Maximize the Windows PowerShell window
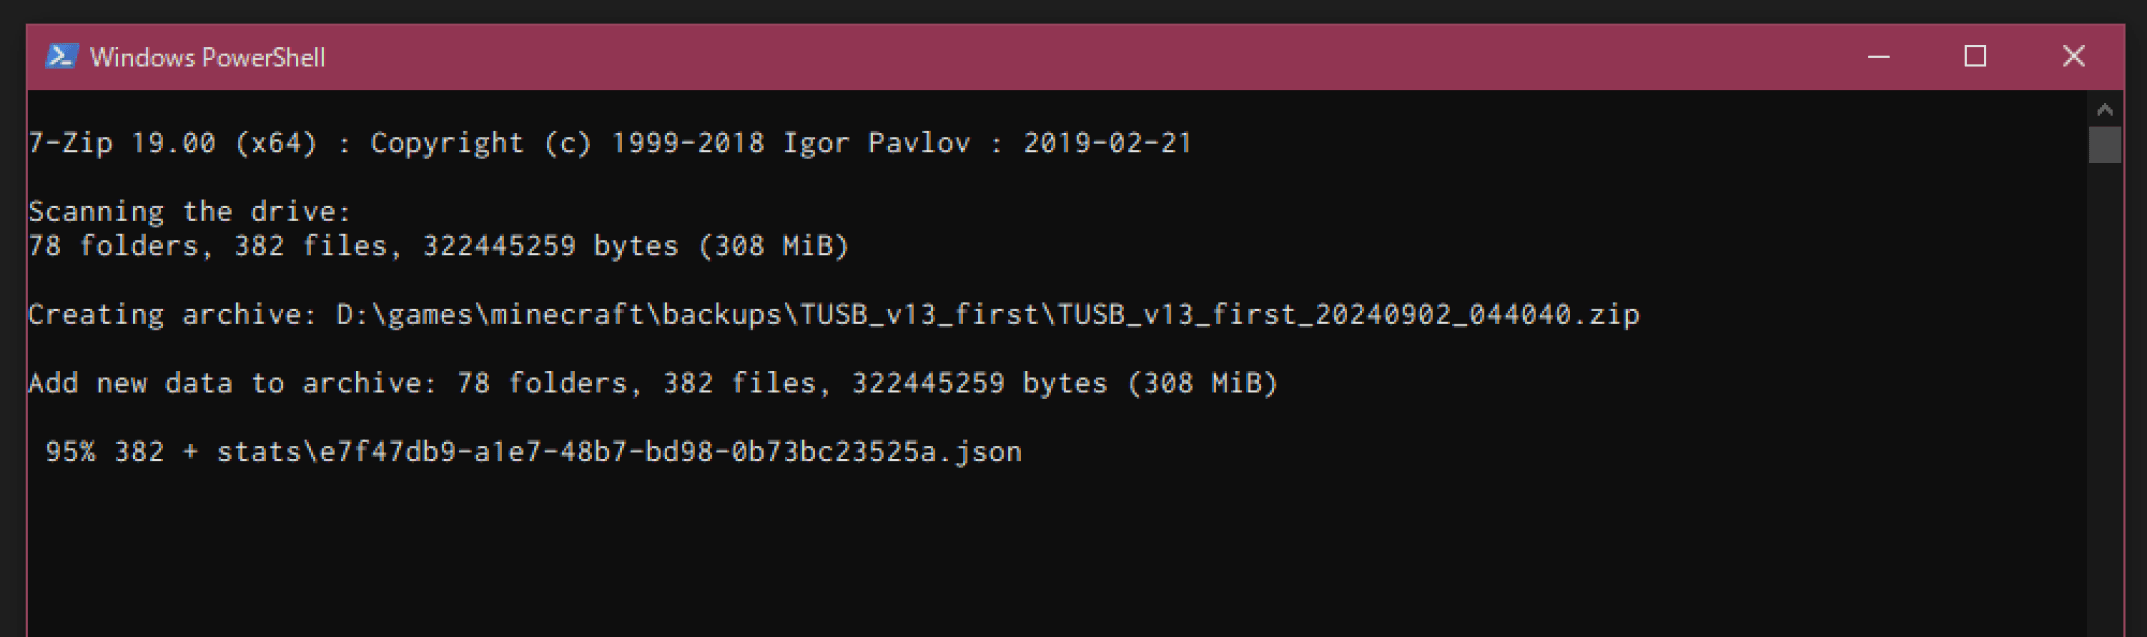Image resolution: width=2147 pixels, height=637 pixels. (1975, 57)
